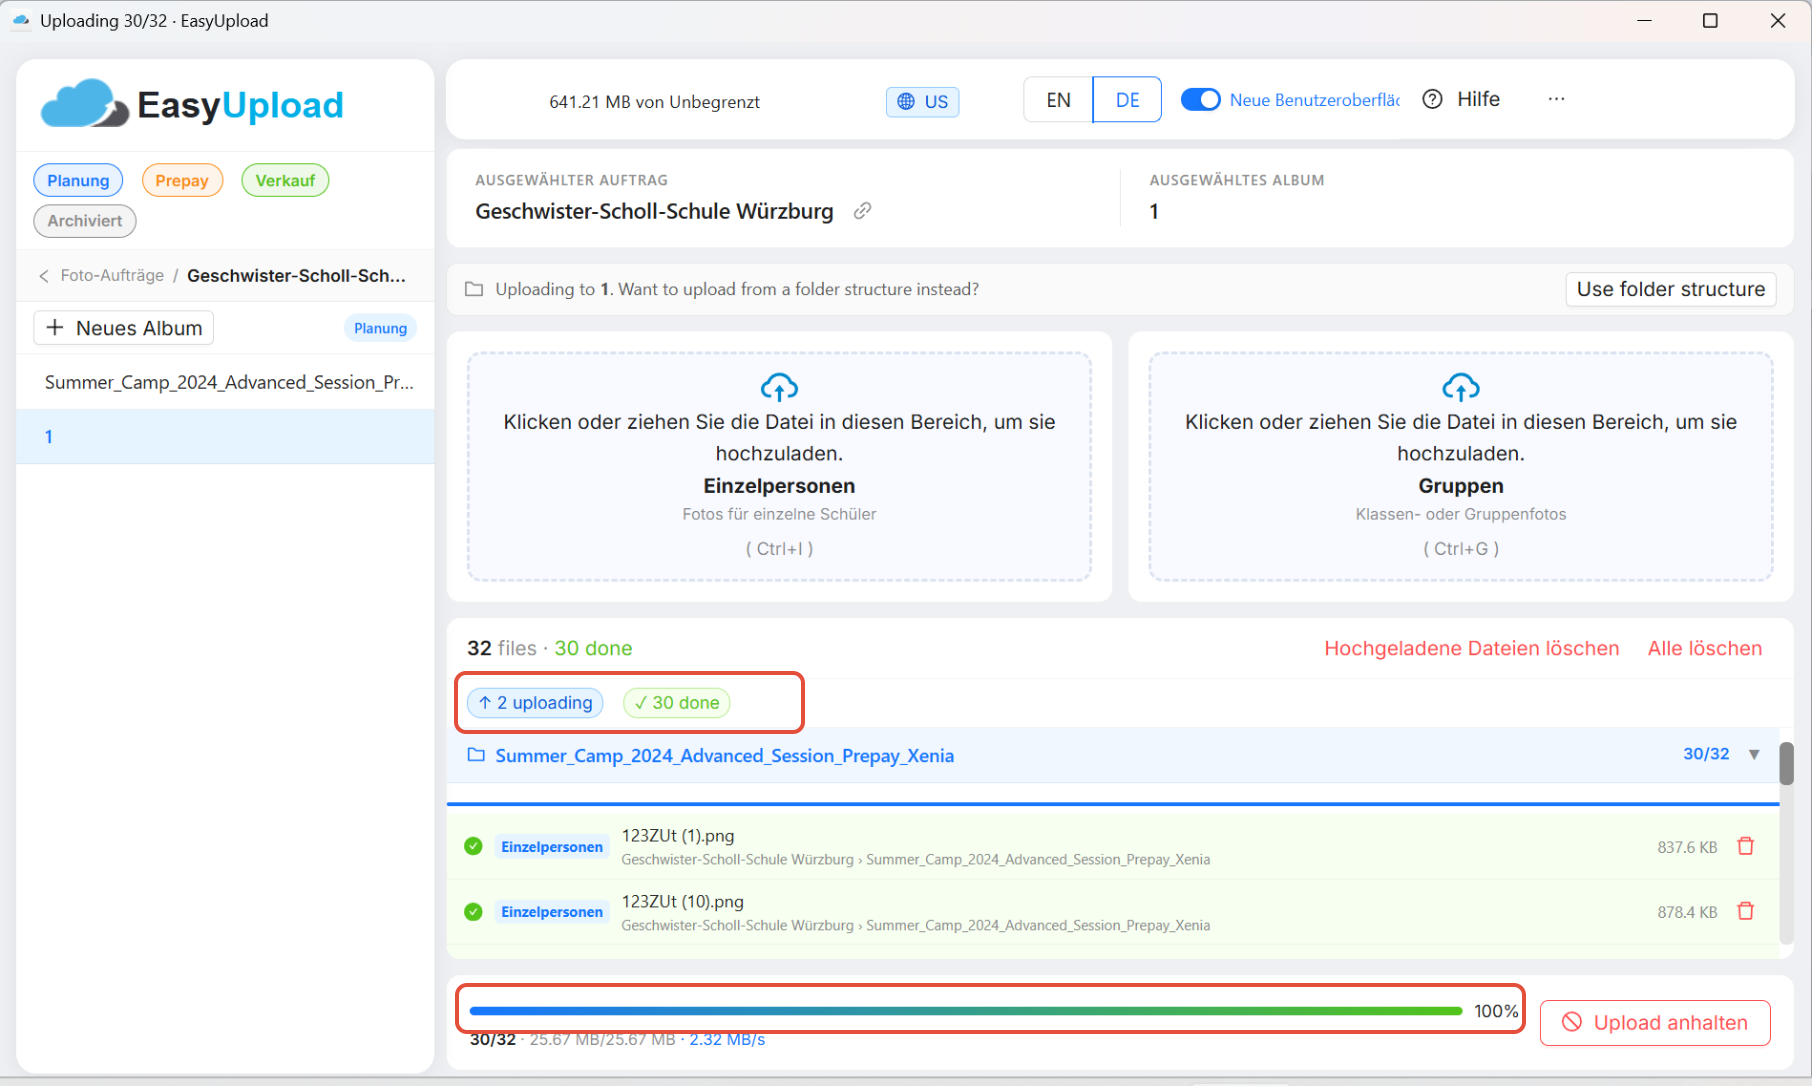Filter orders by Verkauf
Viewport: 1812px width, 1086px height.
pyautogui.click(x=285, y=180)
